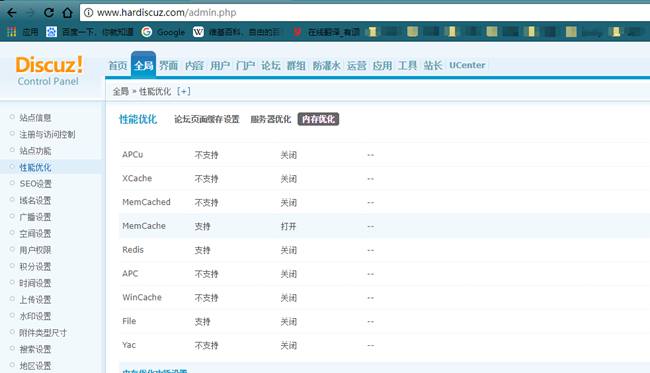Screen dimensions: 650x373
Task: Click 全局 in the breadcrumb
Action: (x=121, y=91)
